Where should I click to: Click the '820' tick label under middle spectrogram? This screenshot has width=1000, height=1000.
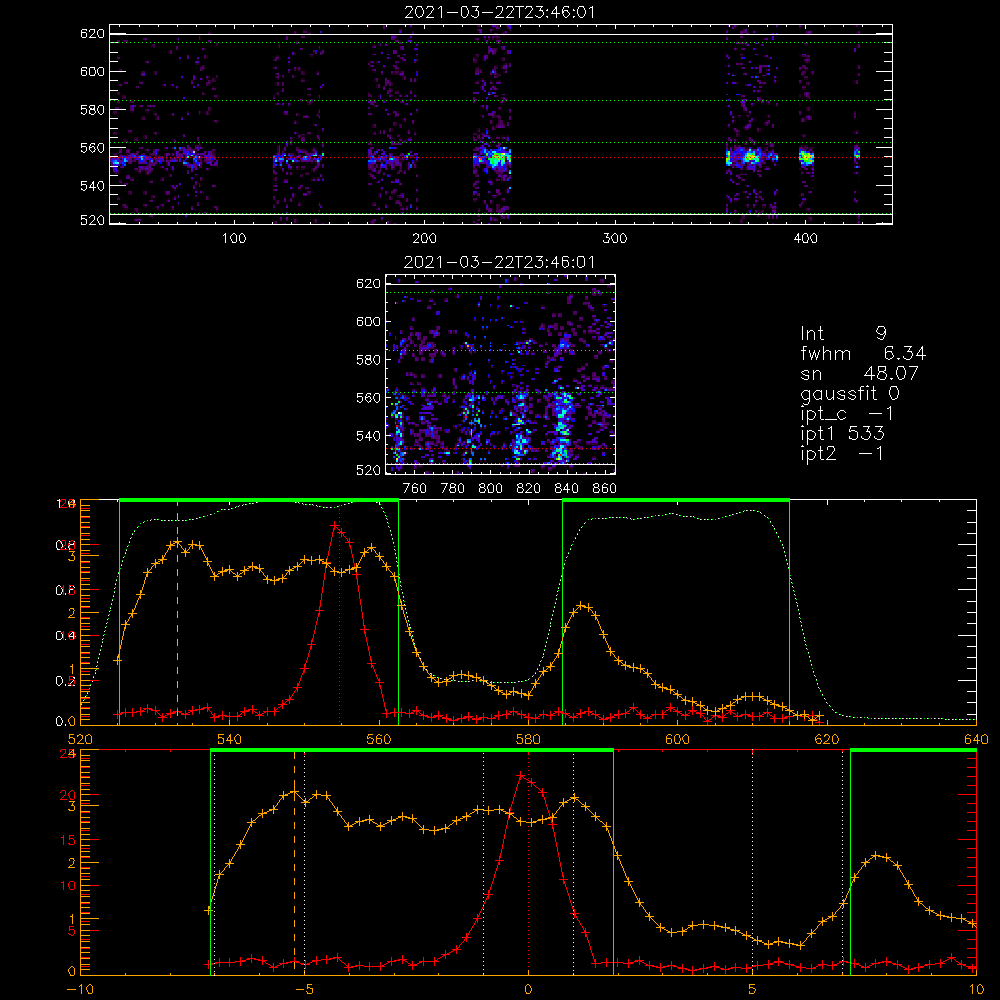coord(529,488)
